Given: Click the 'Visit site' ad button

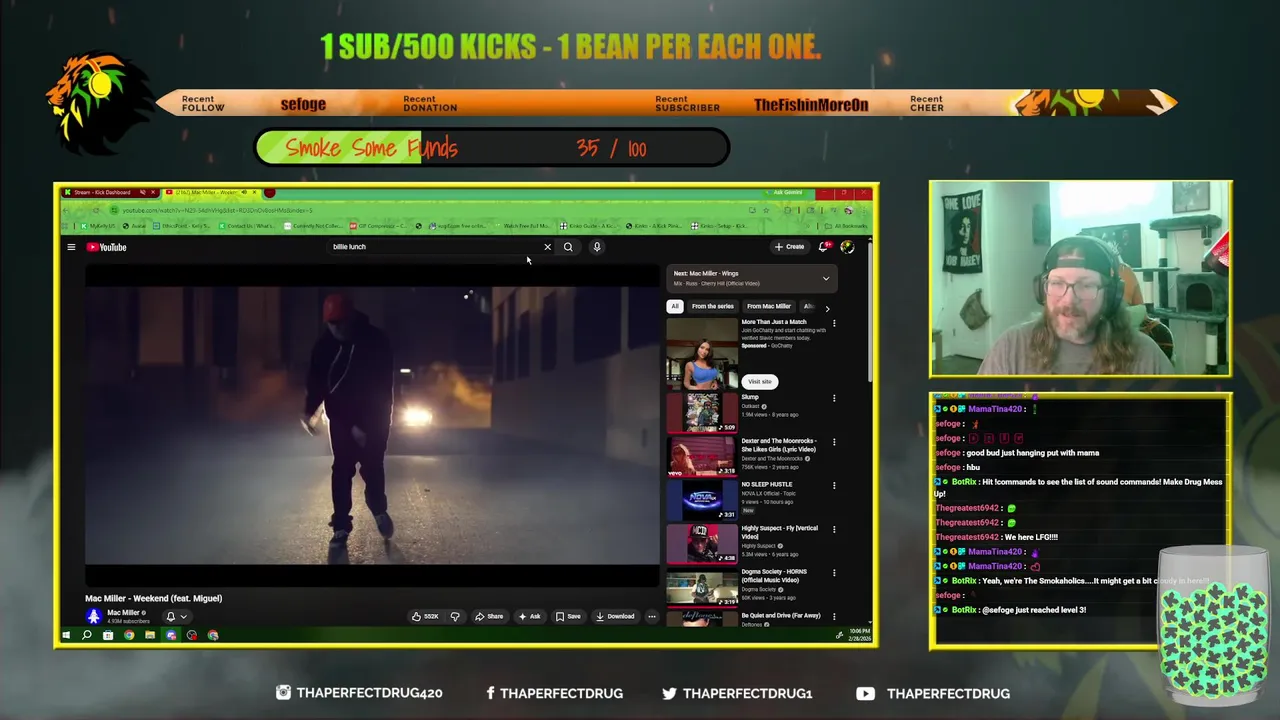Looking at the screenshot, I should (760, 381).
